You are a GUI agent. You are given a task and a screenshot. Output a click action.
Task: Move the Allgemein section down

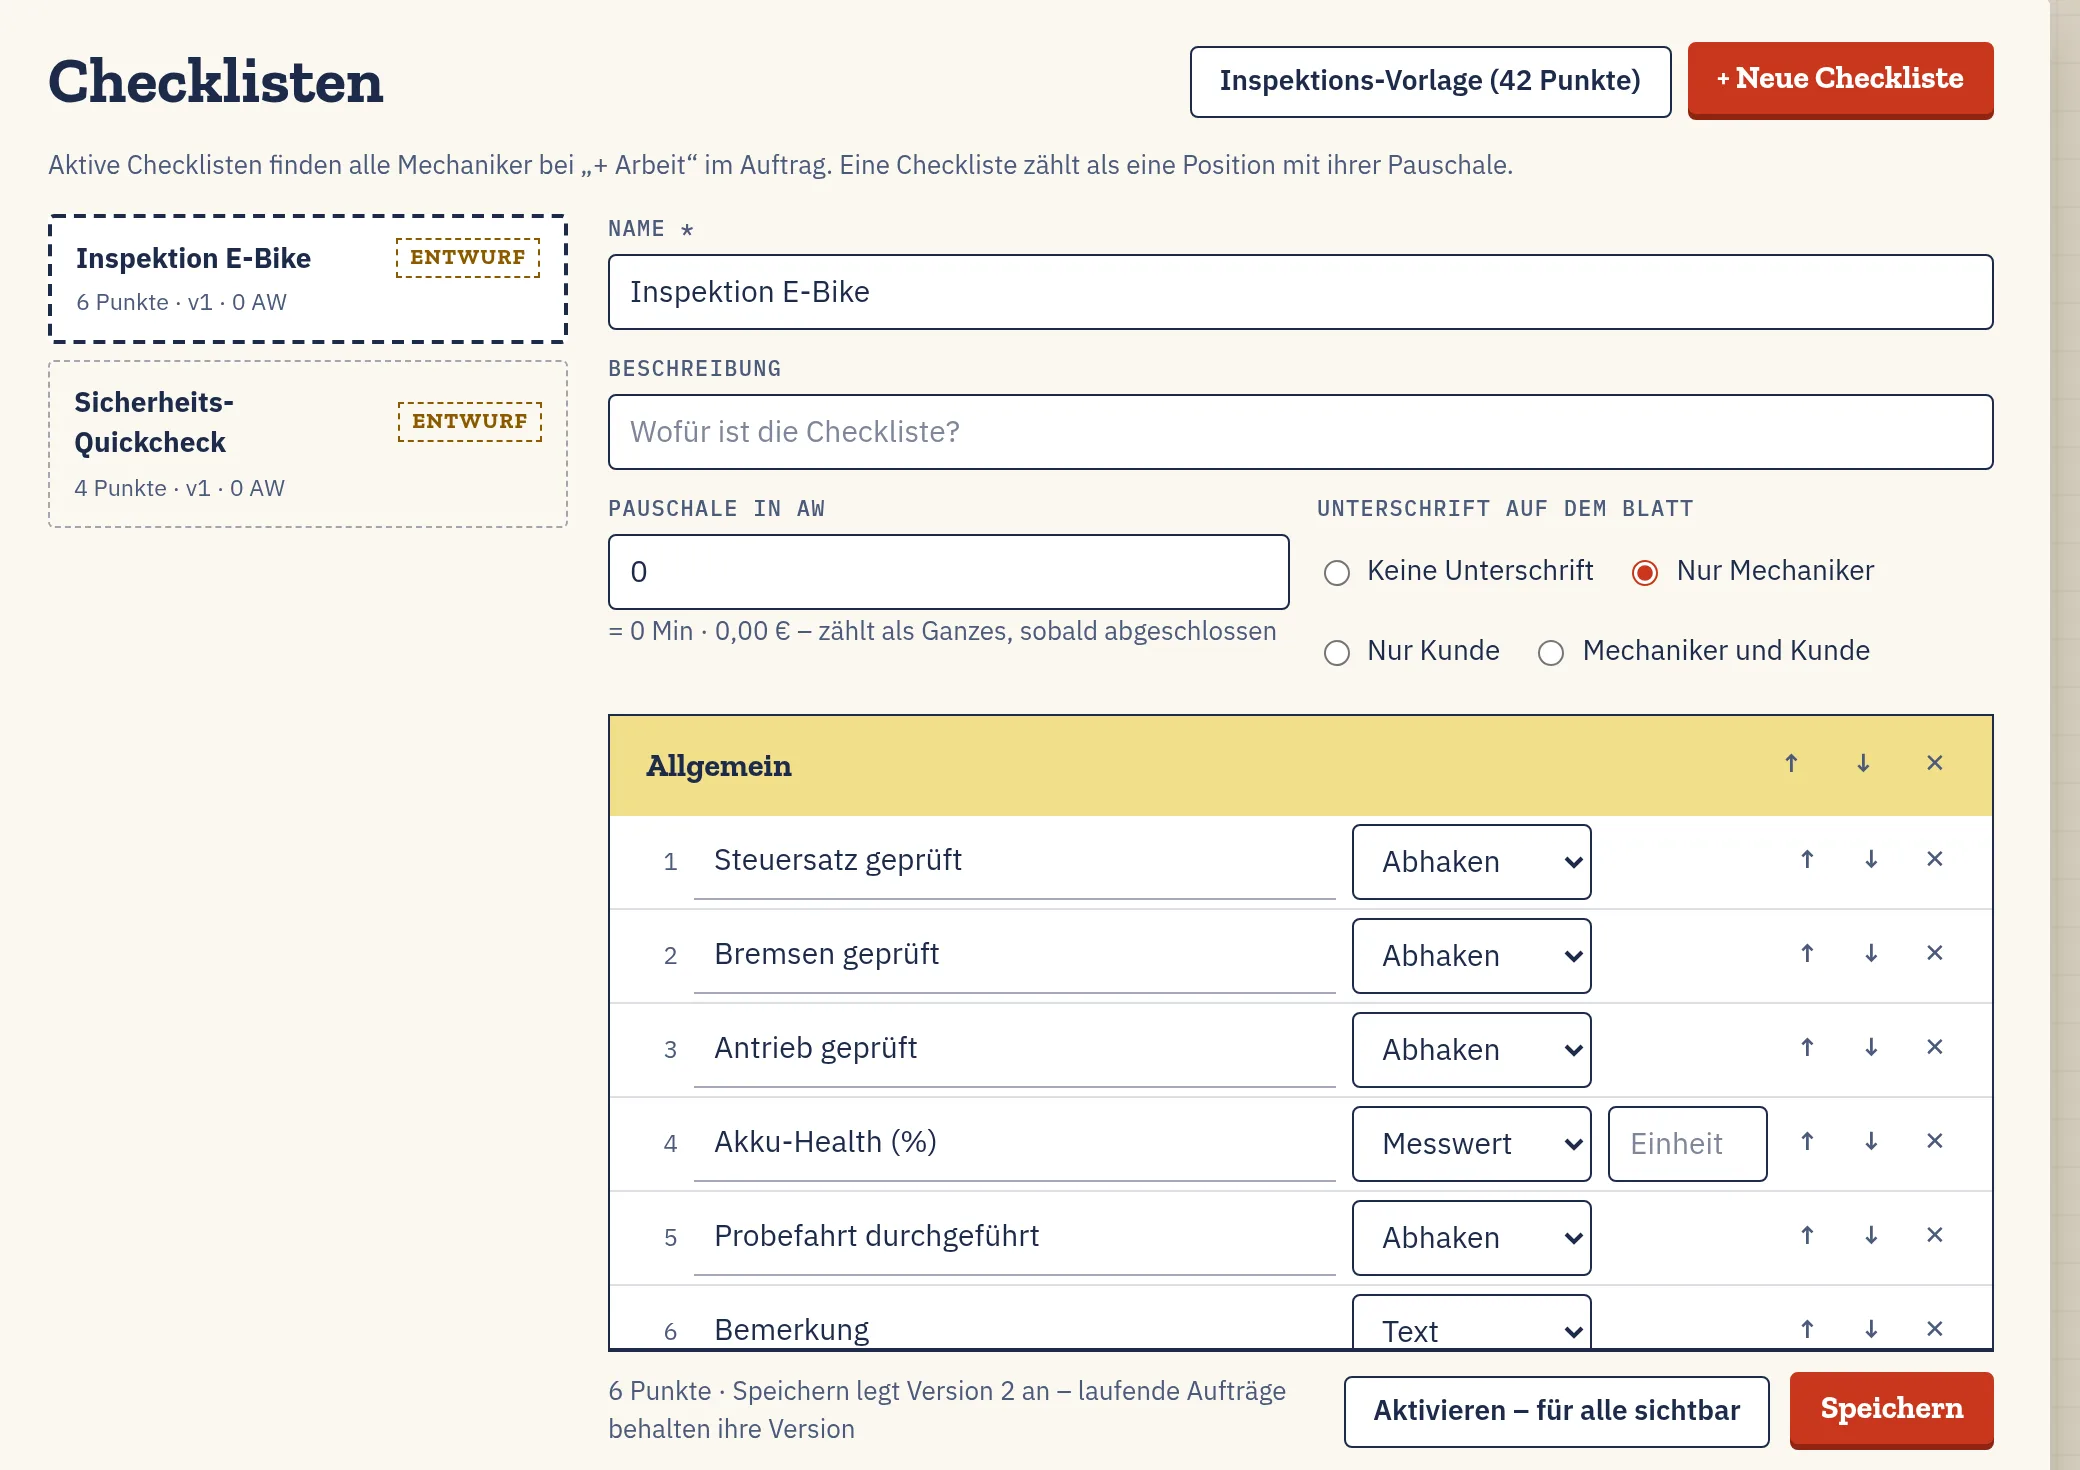point(1863,764)
